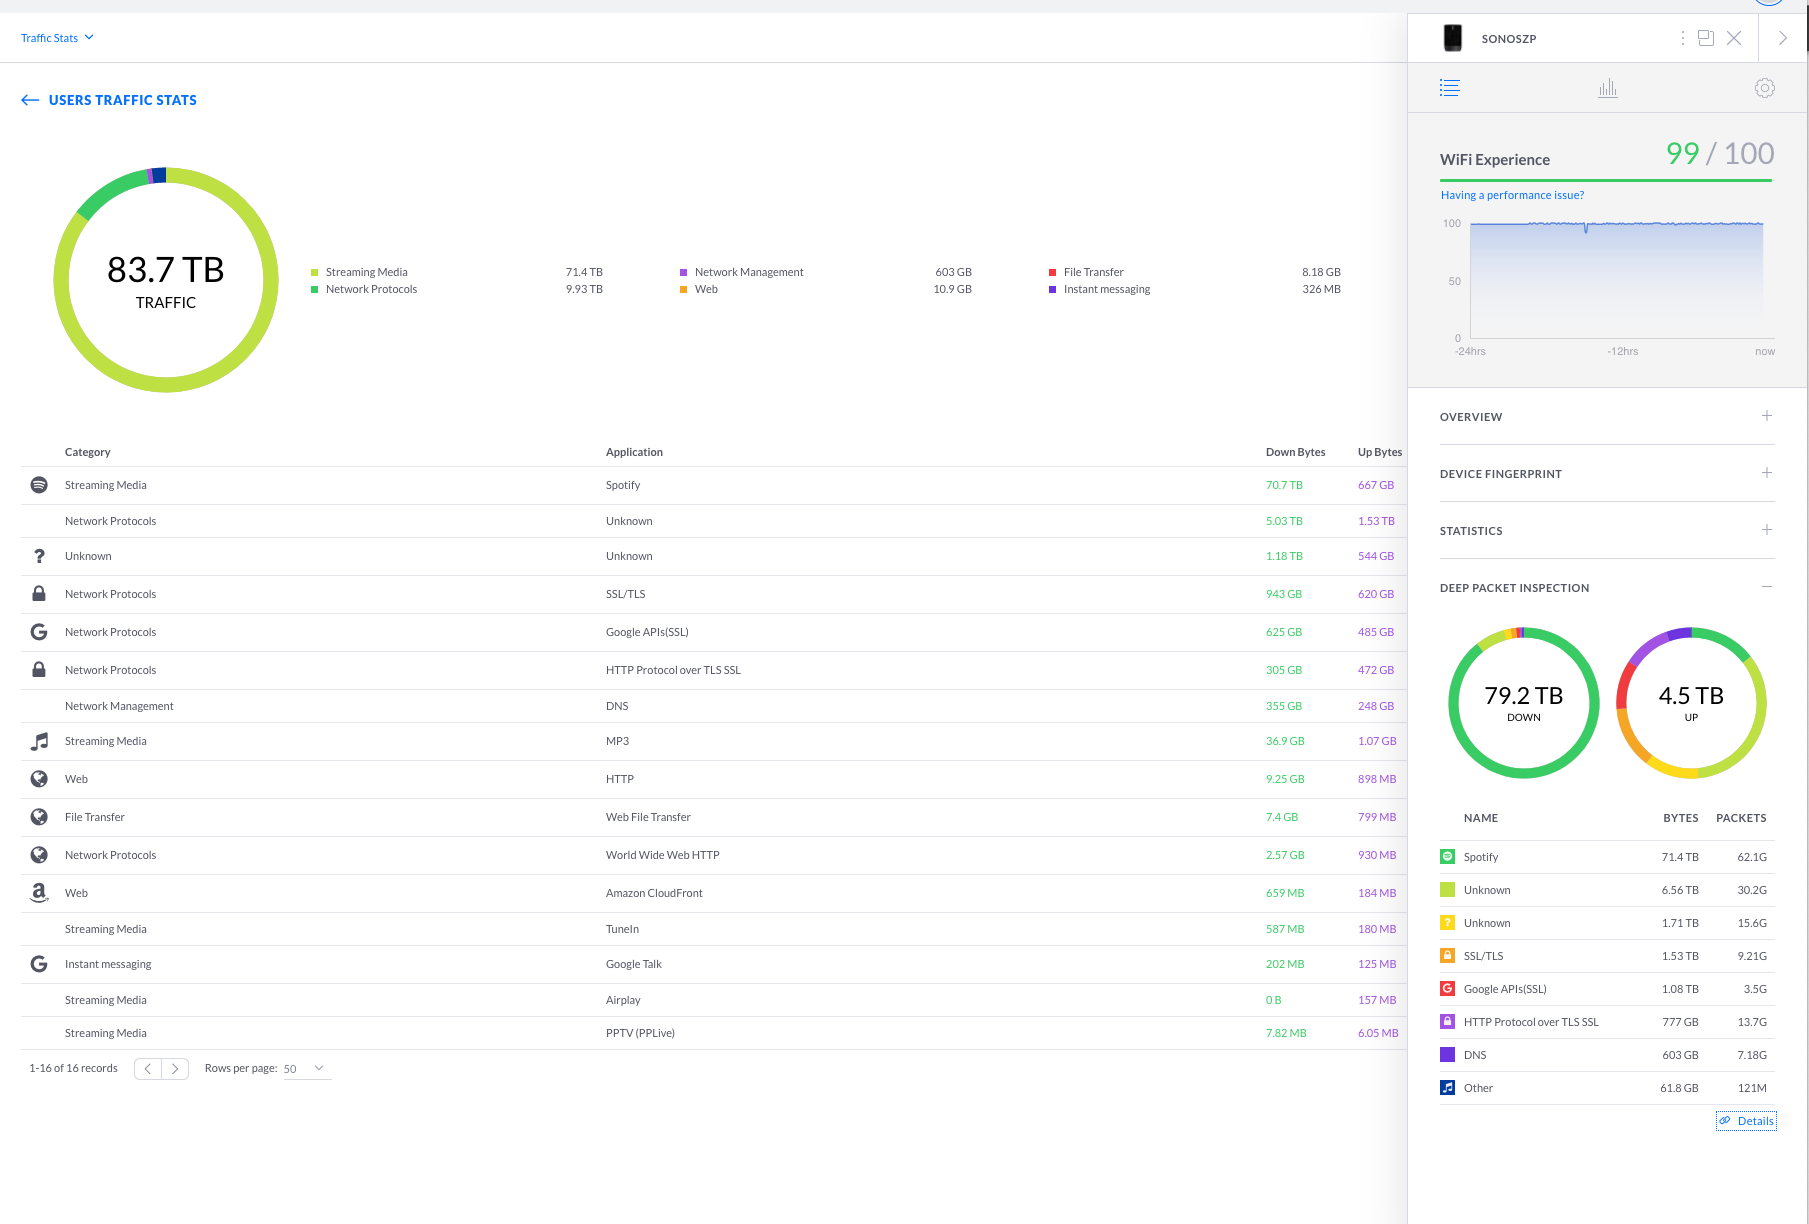Open the device panel three-dot menu
Image resolution: width=1809 pixels, height=1224 pixels.
click(1682, 38)
